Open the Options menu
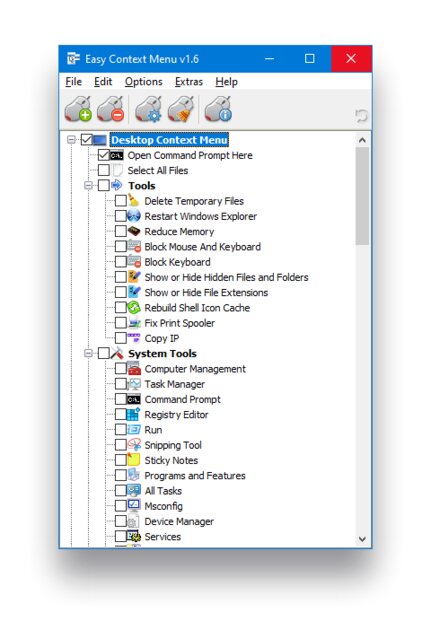 tap(143, 82)
